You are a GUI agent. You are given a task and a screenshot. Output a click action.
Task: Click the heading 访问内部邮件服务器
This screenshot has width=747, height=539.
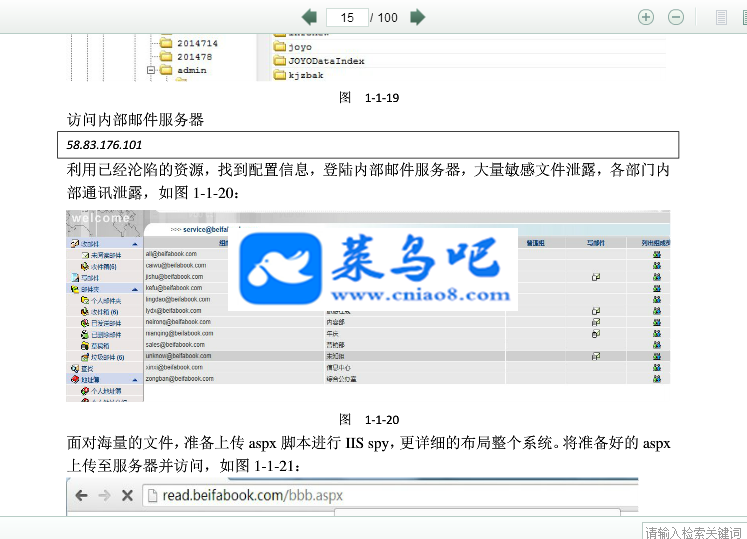135,119
